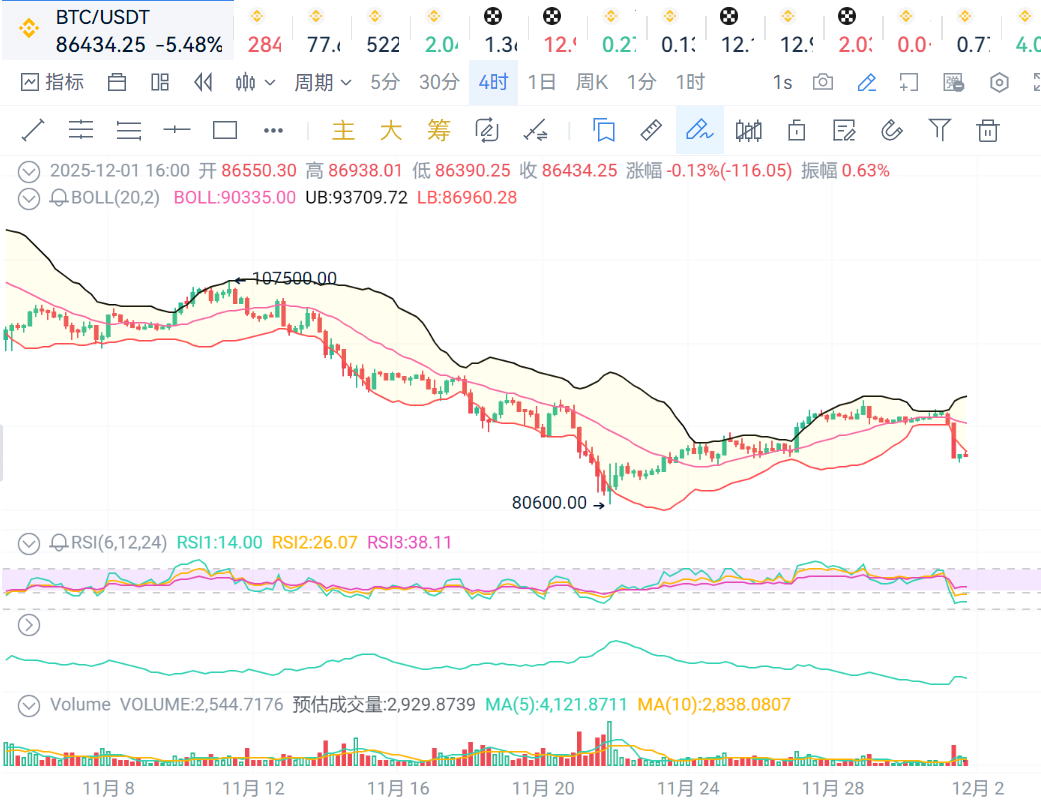
Task: Switch to the 30分 timeframe
Action: (439, 82)
